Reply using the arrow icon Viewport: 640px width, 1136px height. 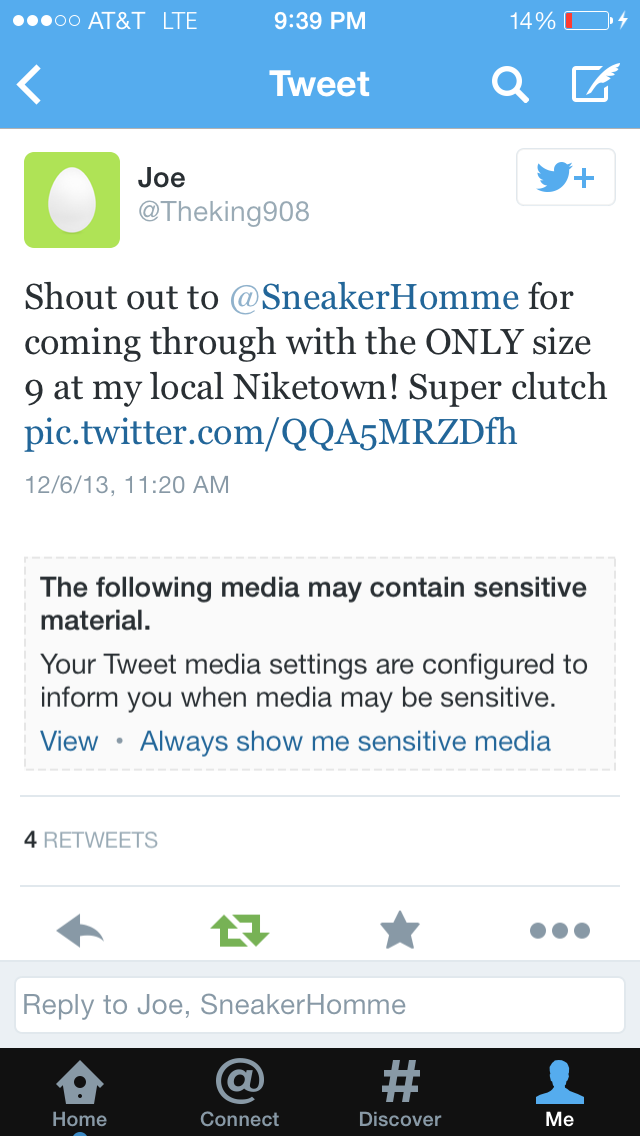[80, 930]
